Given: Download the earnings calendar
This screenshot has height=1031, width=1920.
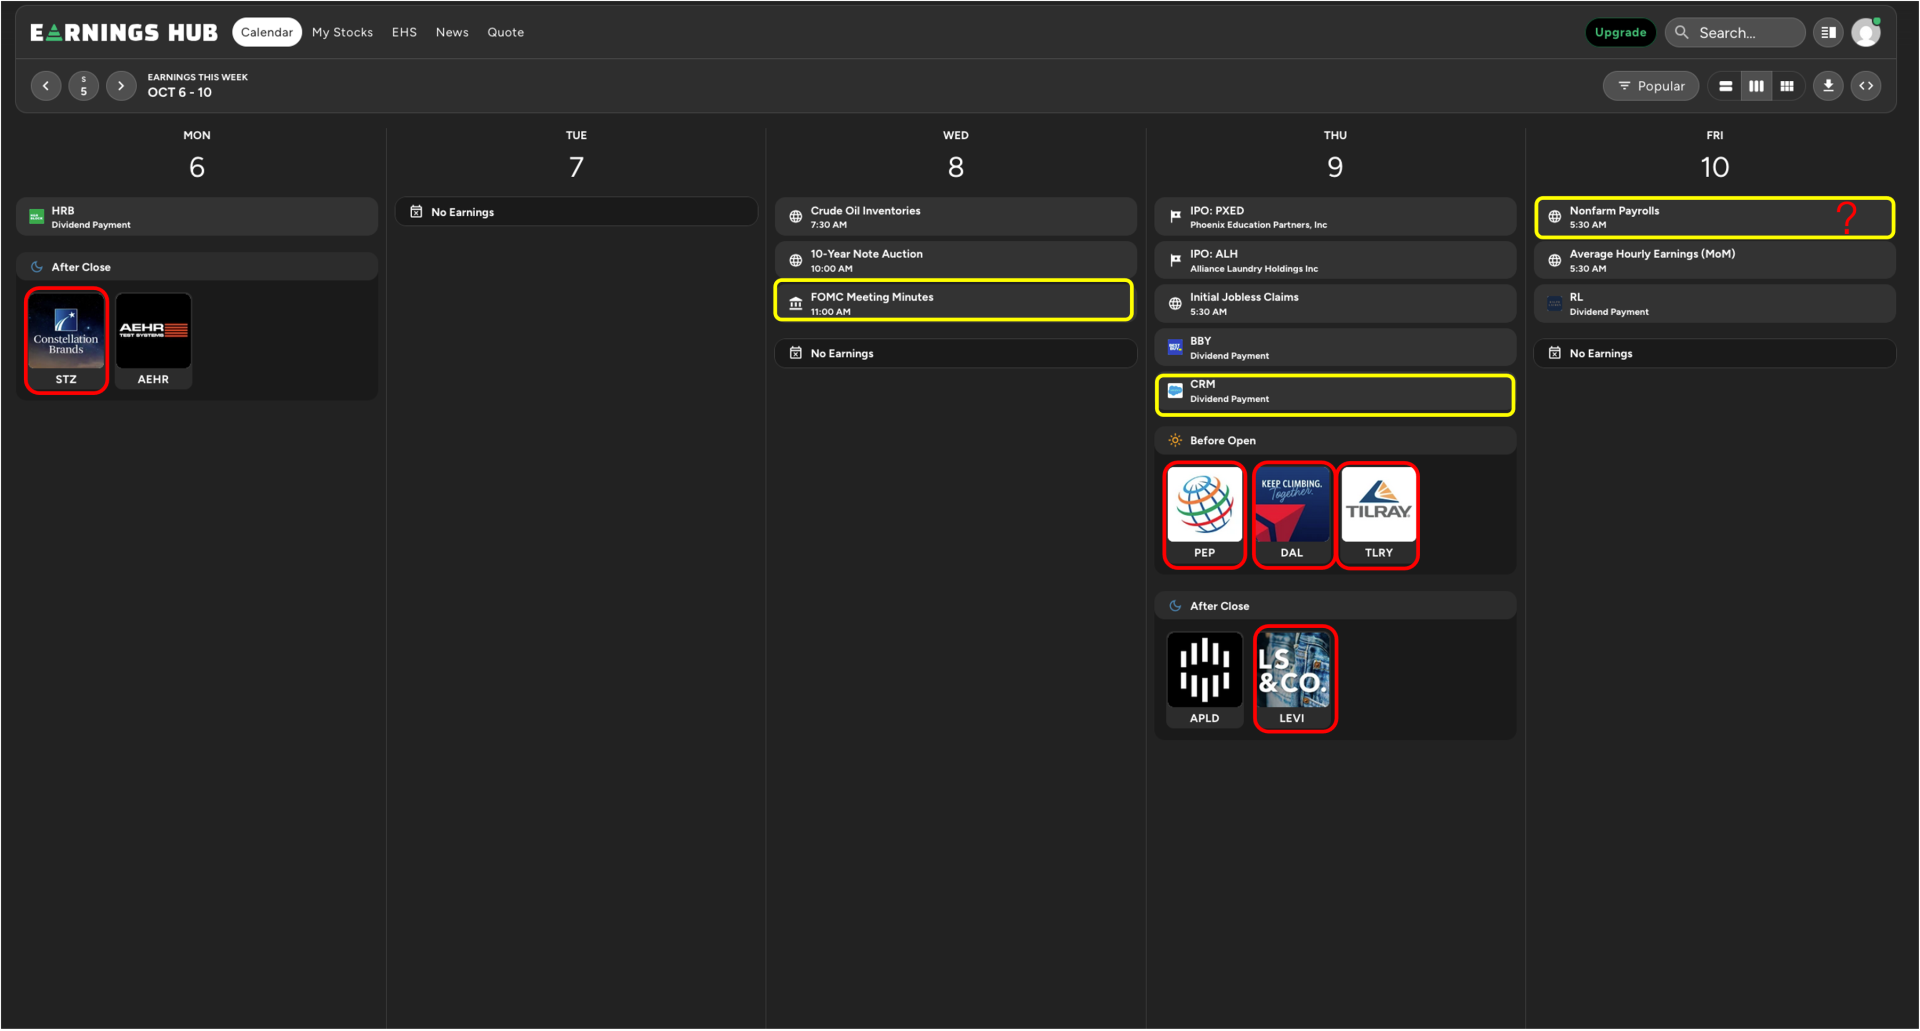Looking at the screenshot, I should (x=1828, y=86).
